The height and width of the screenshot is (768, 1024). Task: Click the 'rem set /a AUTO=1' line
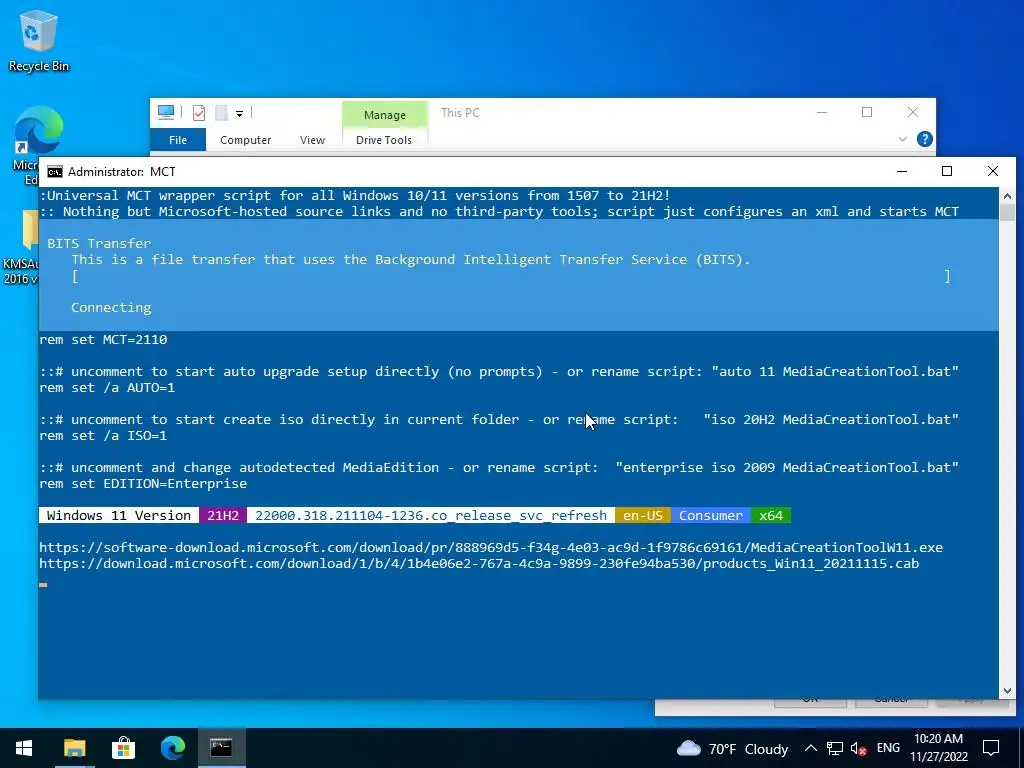click(107, 388)
